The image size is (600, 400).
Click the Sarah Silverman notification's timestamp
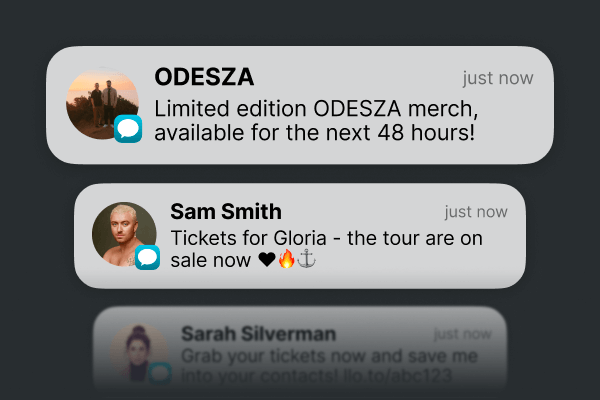pyautogui.click(x=462, y=334)
